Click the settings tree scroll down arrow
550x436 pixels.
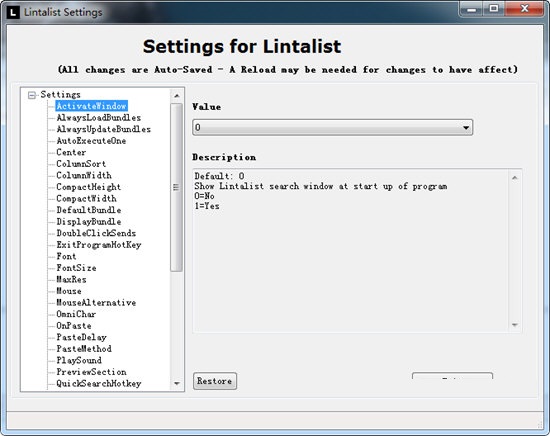coord(176,383)
